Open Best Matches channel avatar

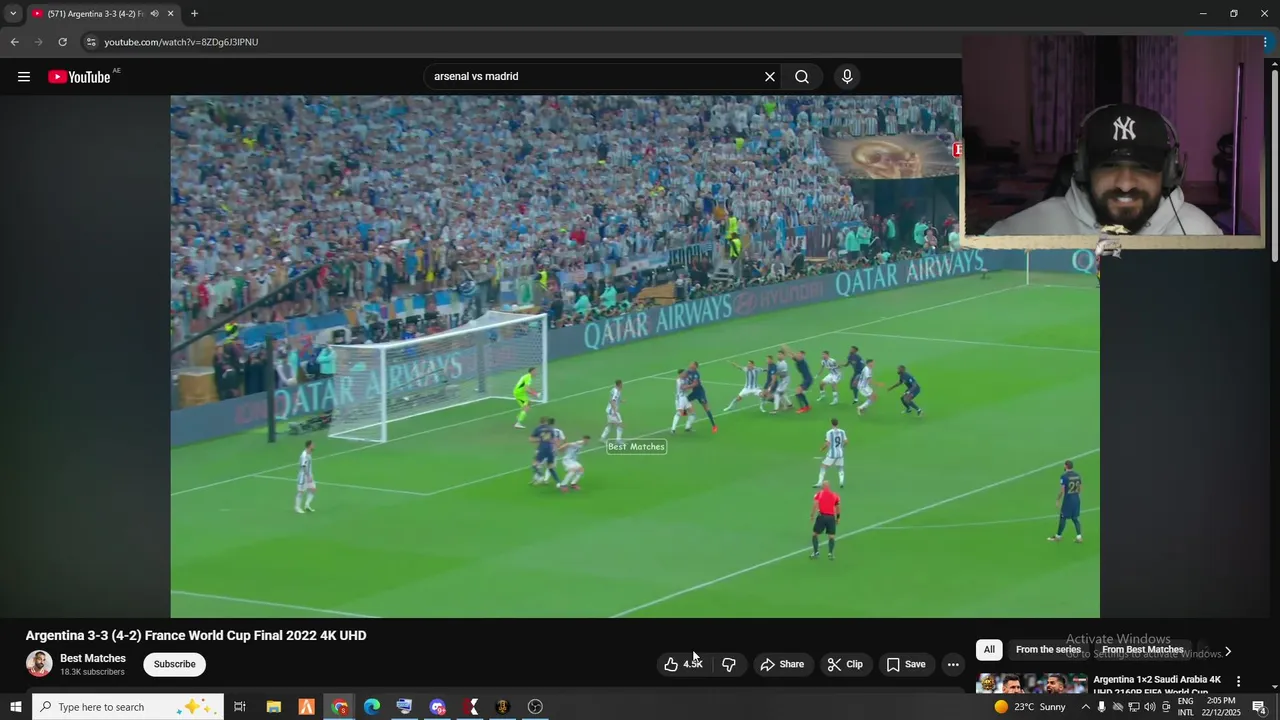click(39, 664)
